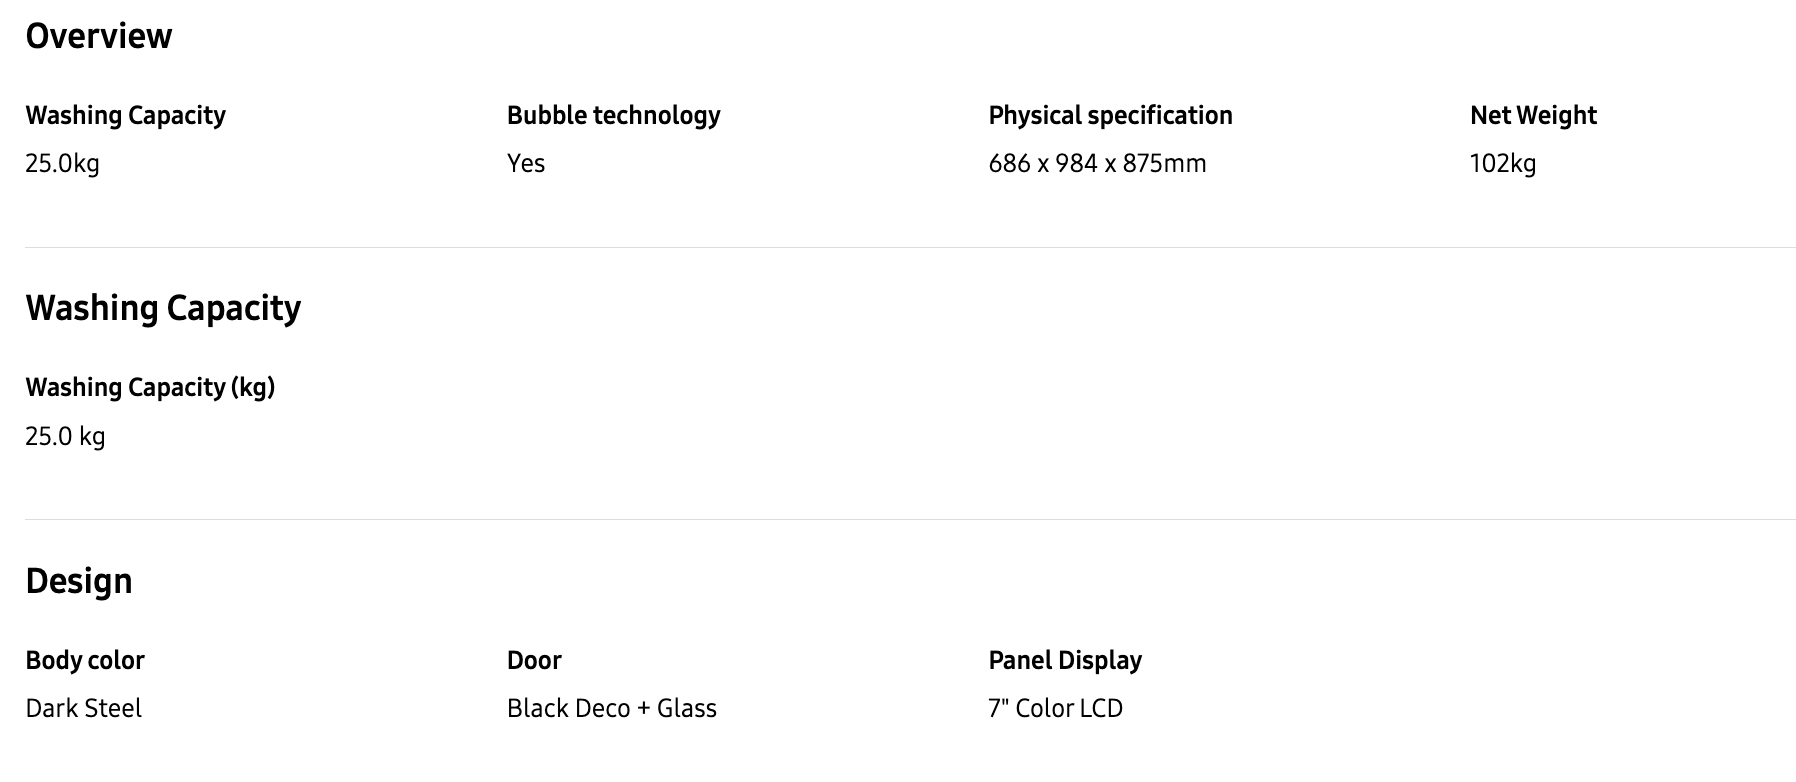Click the 25.0kg washing capacity value
Image resolution: width=1796 pixels, height=782 pixels.
pos(62,164)
